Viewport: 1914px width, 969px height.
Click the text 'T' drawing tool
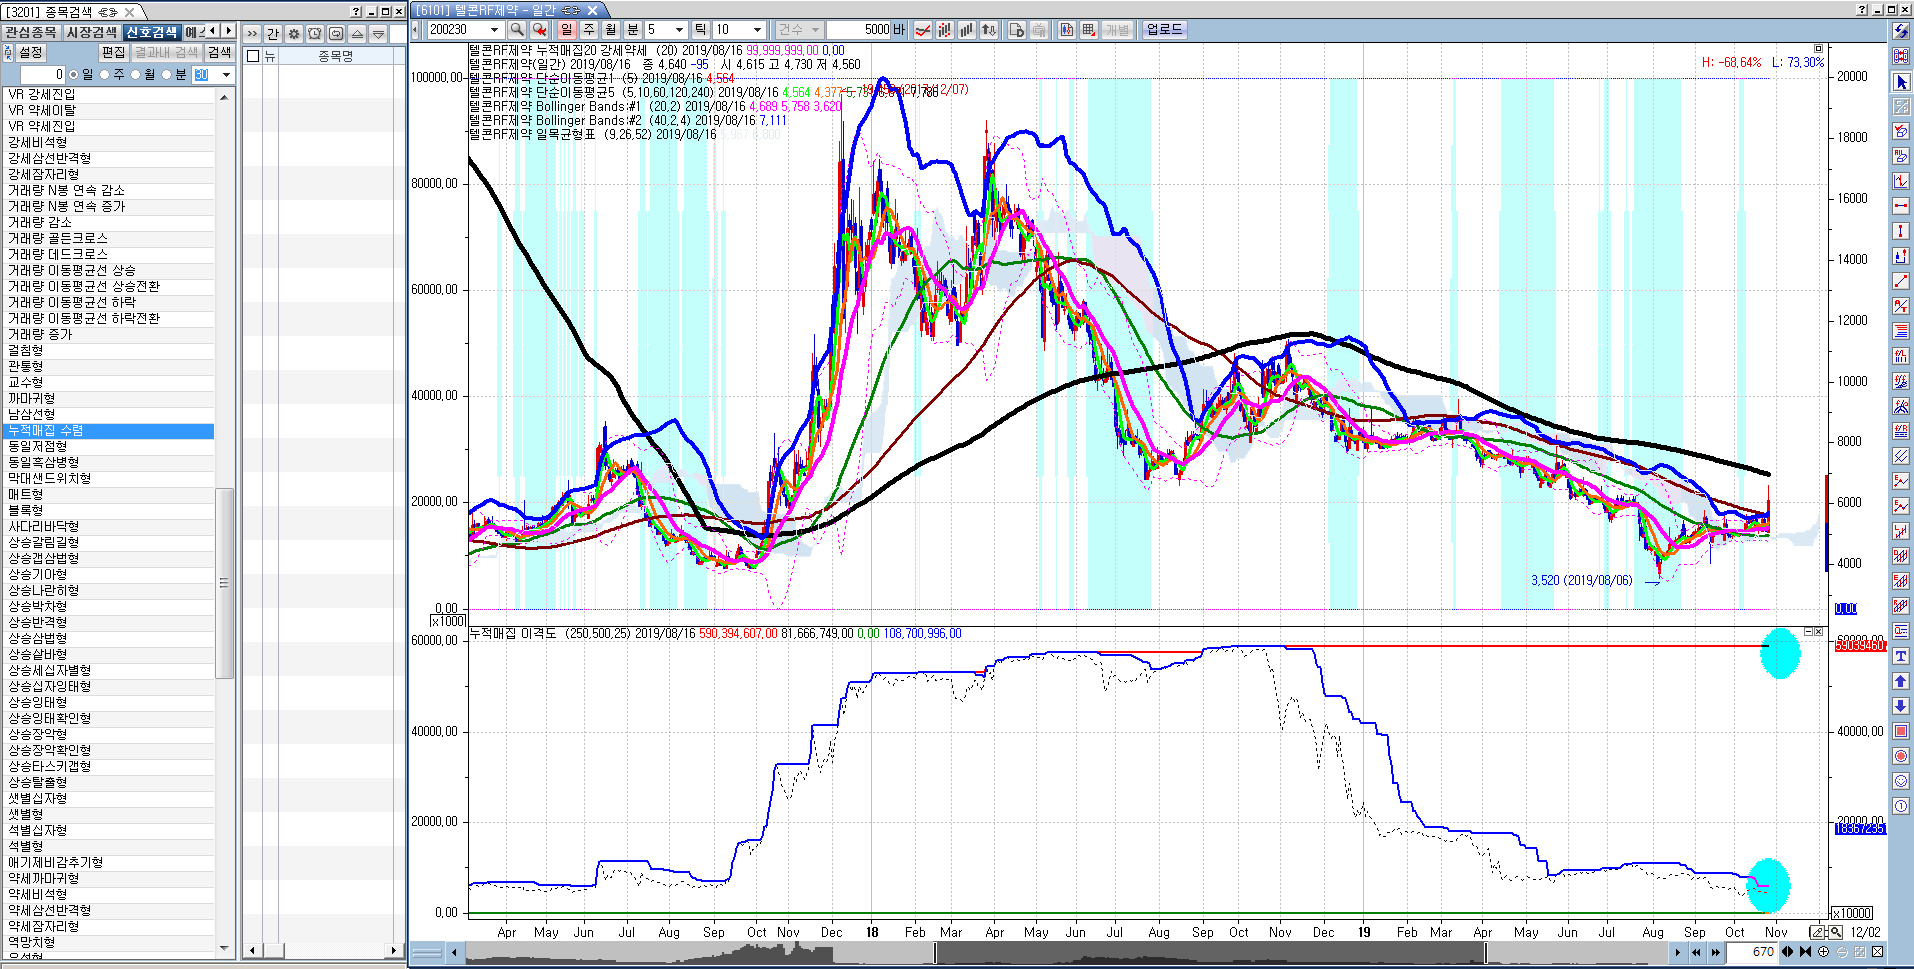point(1901,656)
